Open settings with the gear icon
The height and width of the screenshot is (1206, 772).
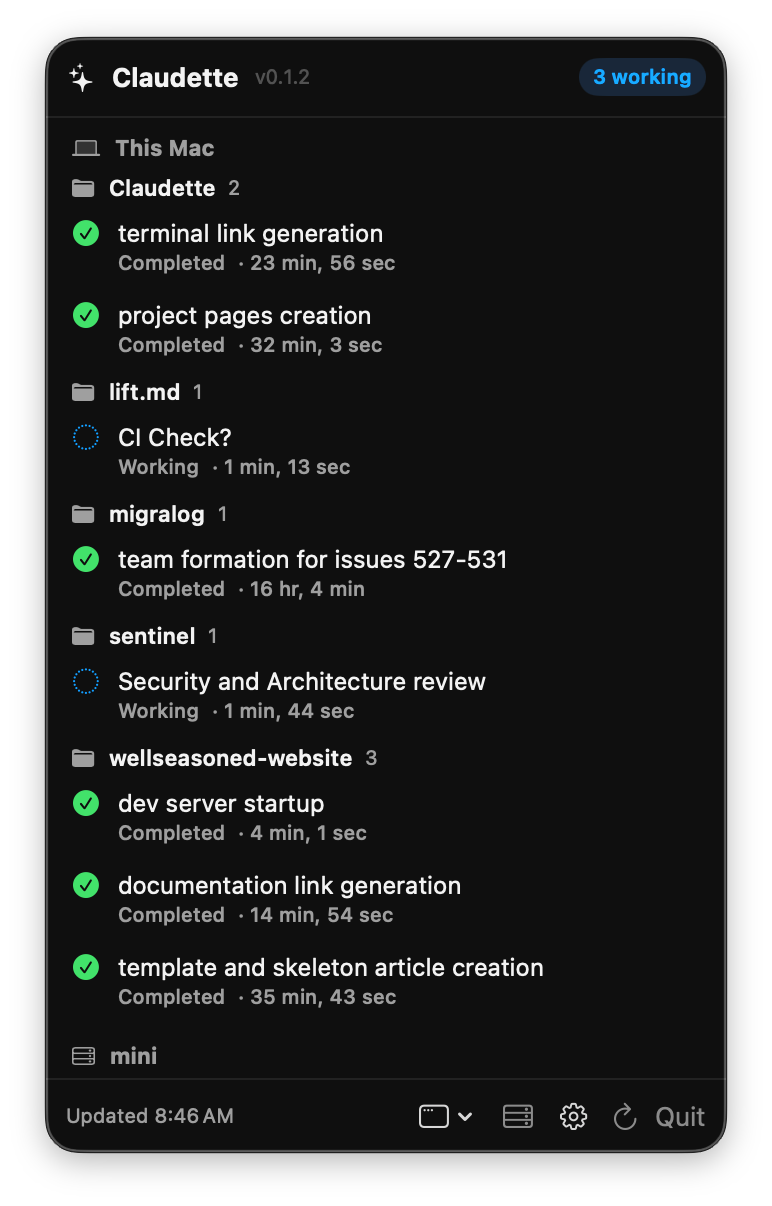tap(573, 1116)
